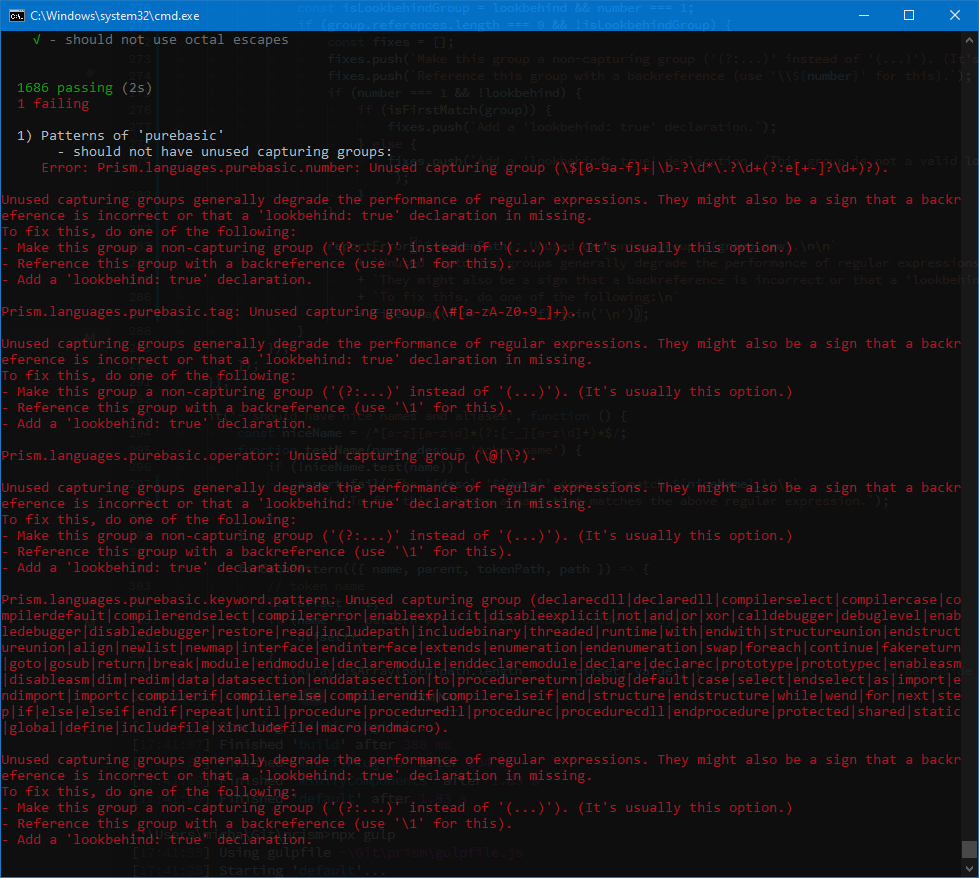Open the cmd.exe system menu icon
The height and width of the screenshot is (878, 979).
16,16
